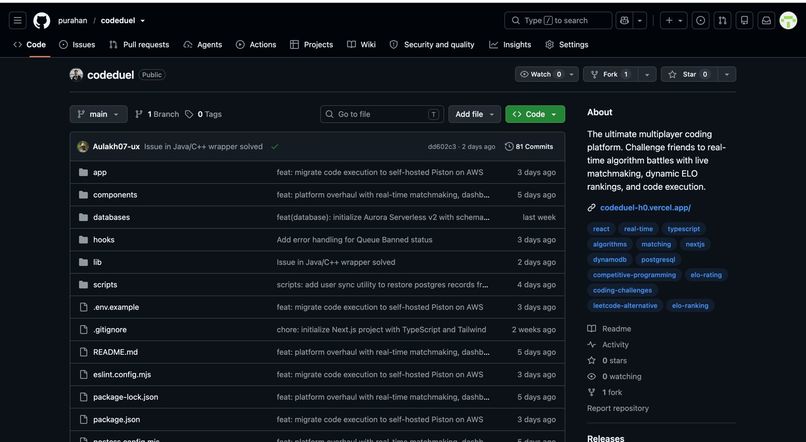This screenshot has height=442, width=806.
Task: Open the eslint.config.mjs file name
Action: (122, 375)
